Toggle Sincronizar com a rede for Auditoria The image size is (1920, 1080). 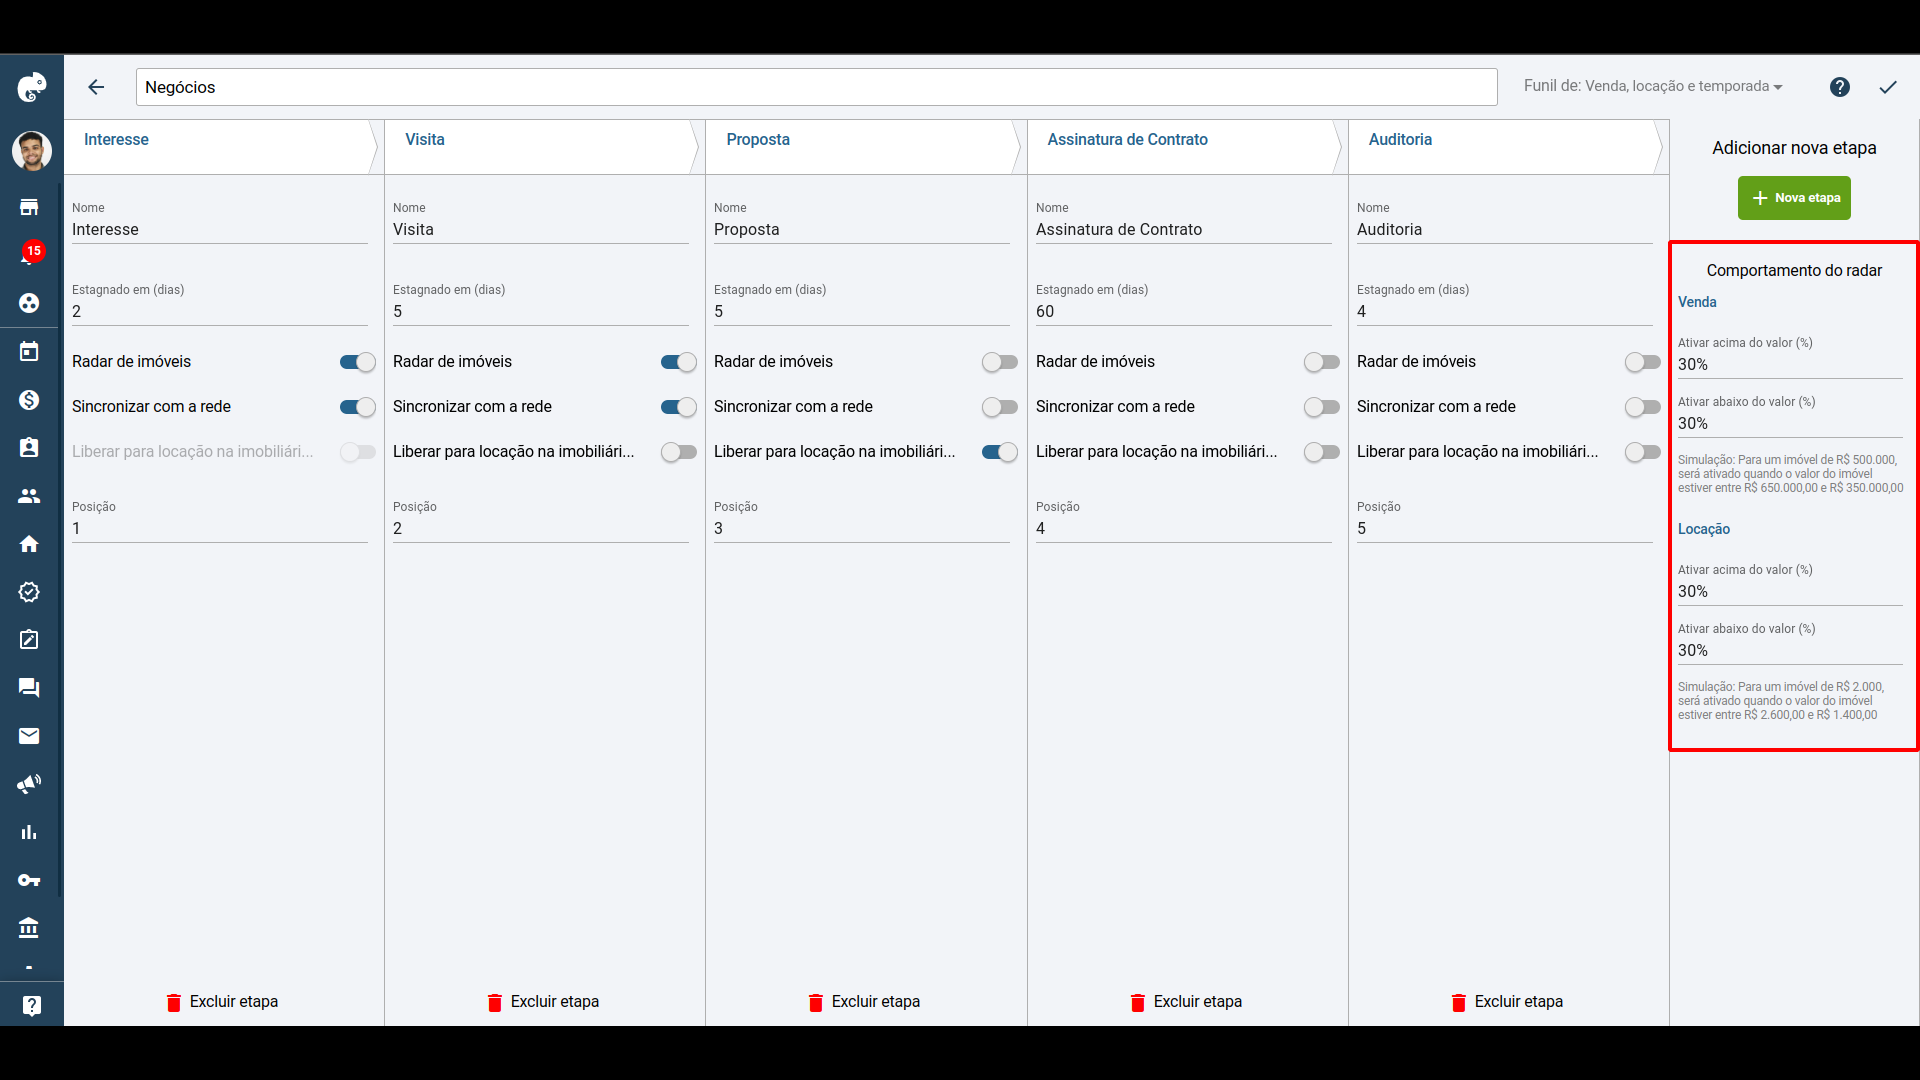(x=1642, y=407)
